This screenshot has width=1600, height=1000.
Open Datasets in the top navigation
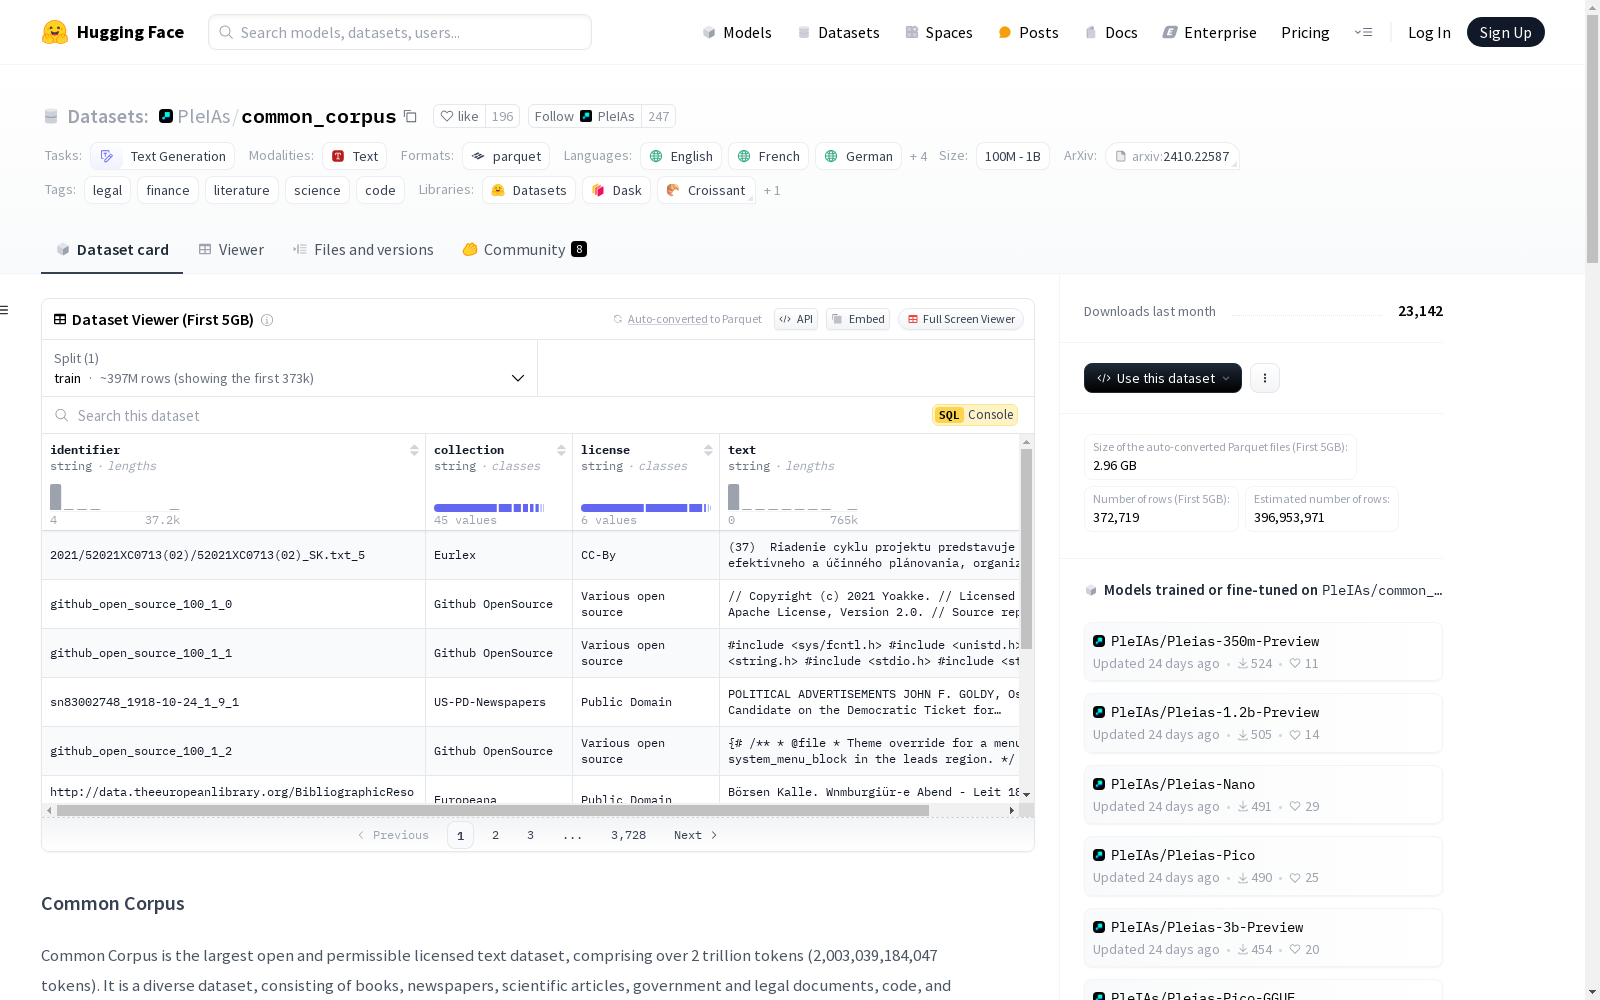(839, 32)
